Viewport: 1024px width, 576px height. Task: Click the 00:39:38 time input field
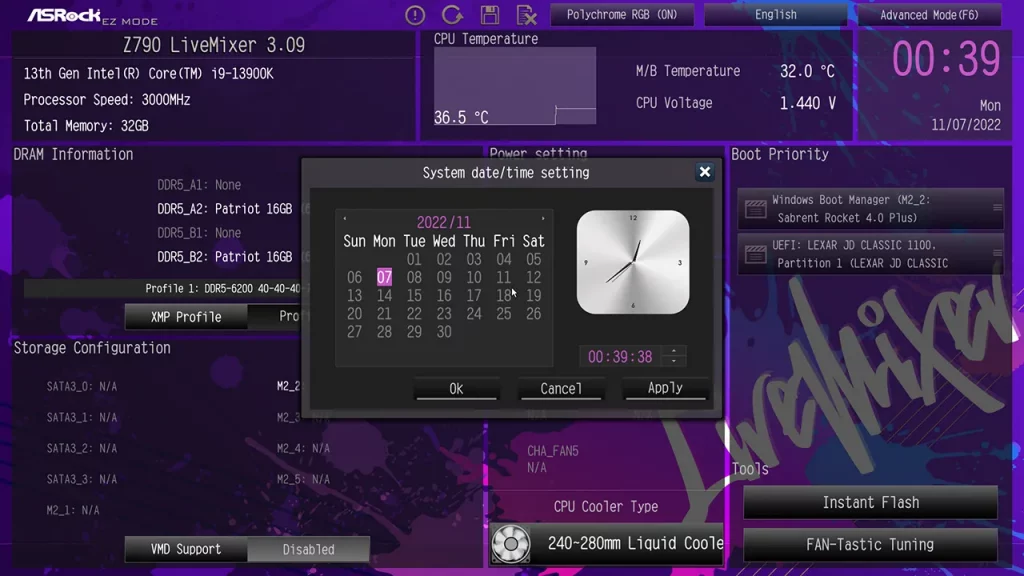[620, 357]
